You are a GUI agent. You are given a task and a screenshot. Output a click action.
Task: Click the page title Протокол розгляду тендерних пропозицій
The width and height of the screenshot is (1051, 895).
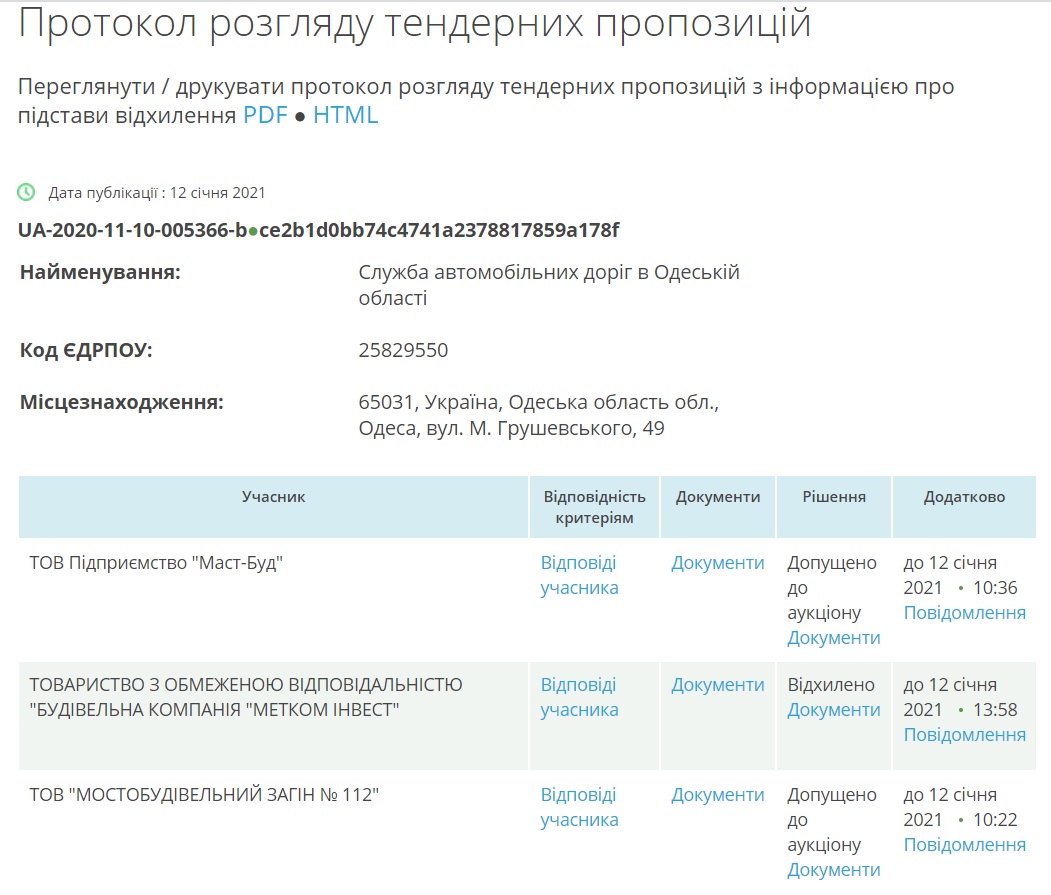pyautogui.click(x=414, y=23)
